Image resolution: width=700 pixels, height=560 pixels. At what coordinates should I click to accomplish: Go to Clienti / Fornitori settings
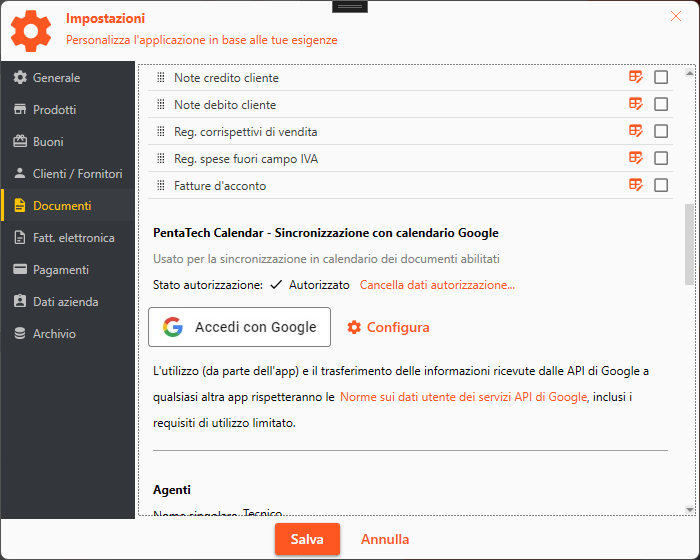(68, 173)
